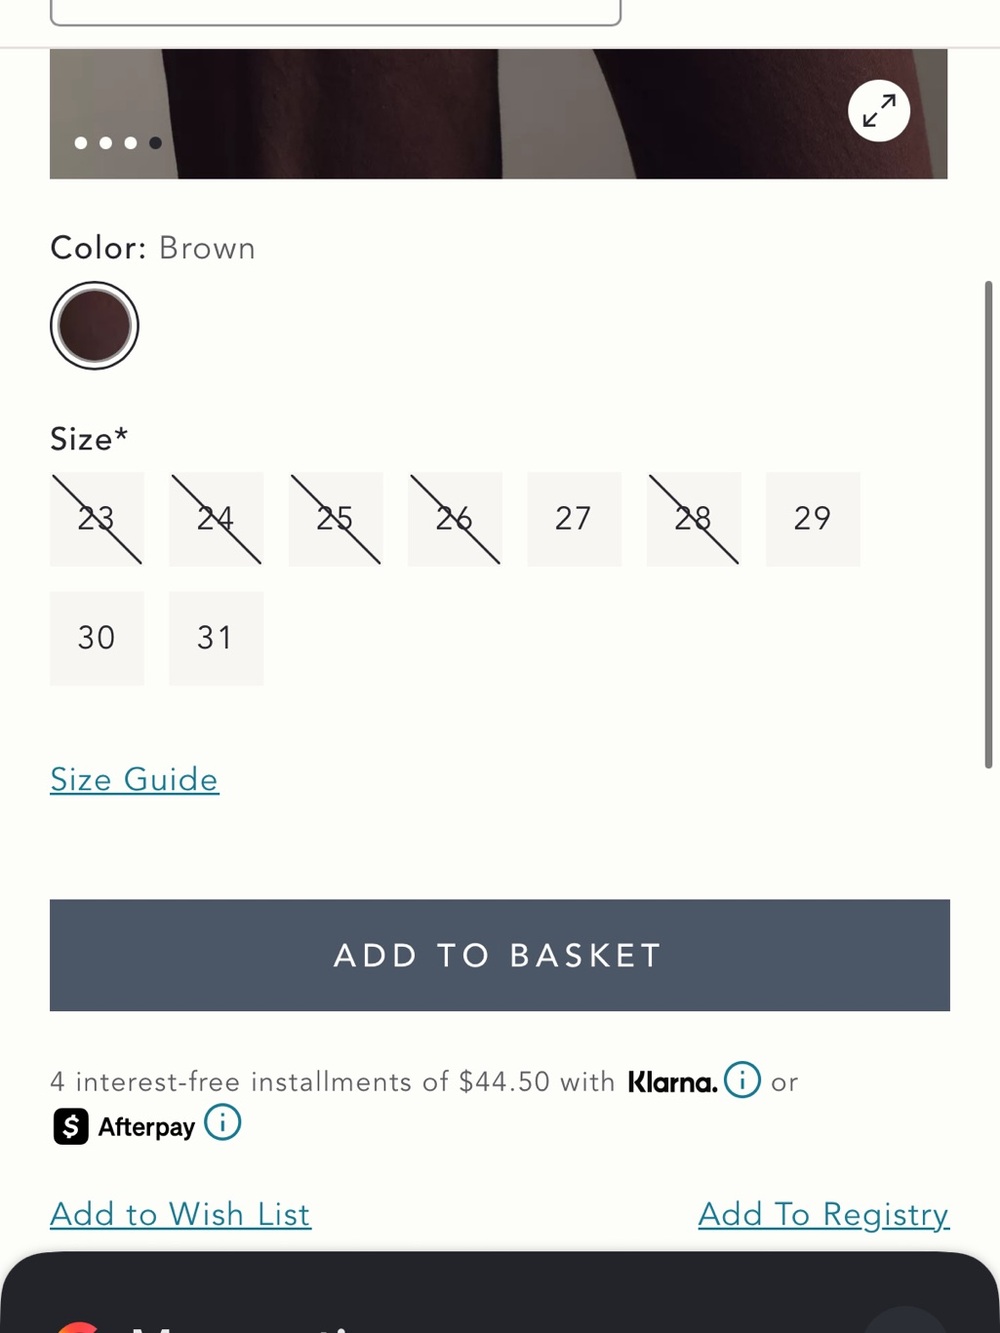Expand the product image to fullscreen
Screen dimensions: 1000x1333
[x=879, y=110]
